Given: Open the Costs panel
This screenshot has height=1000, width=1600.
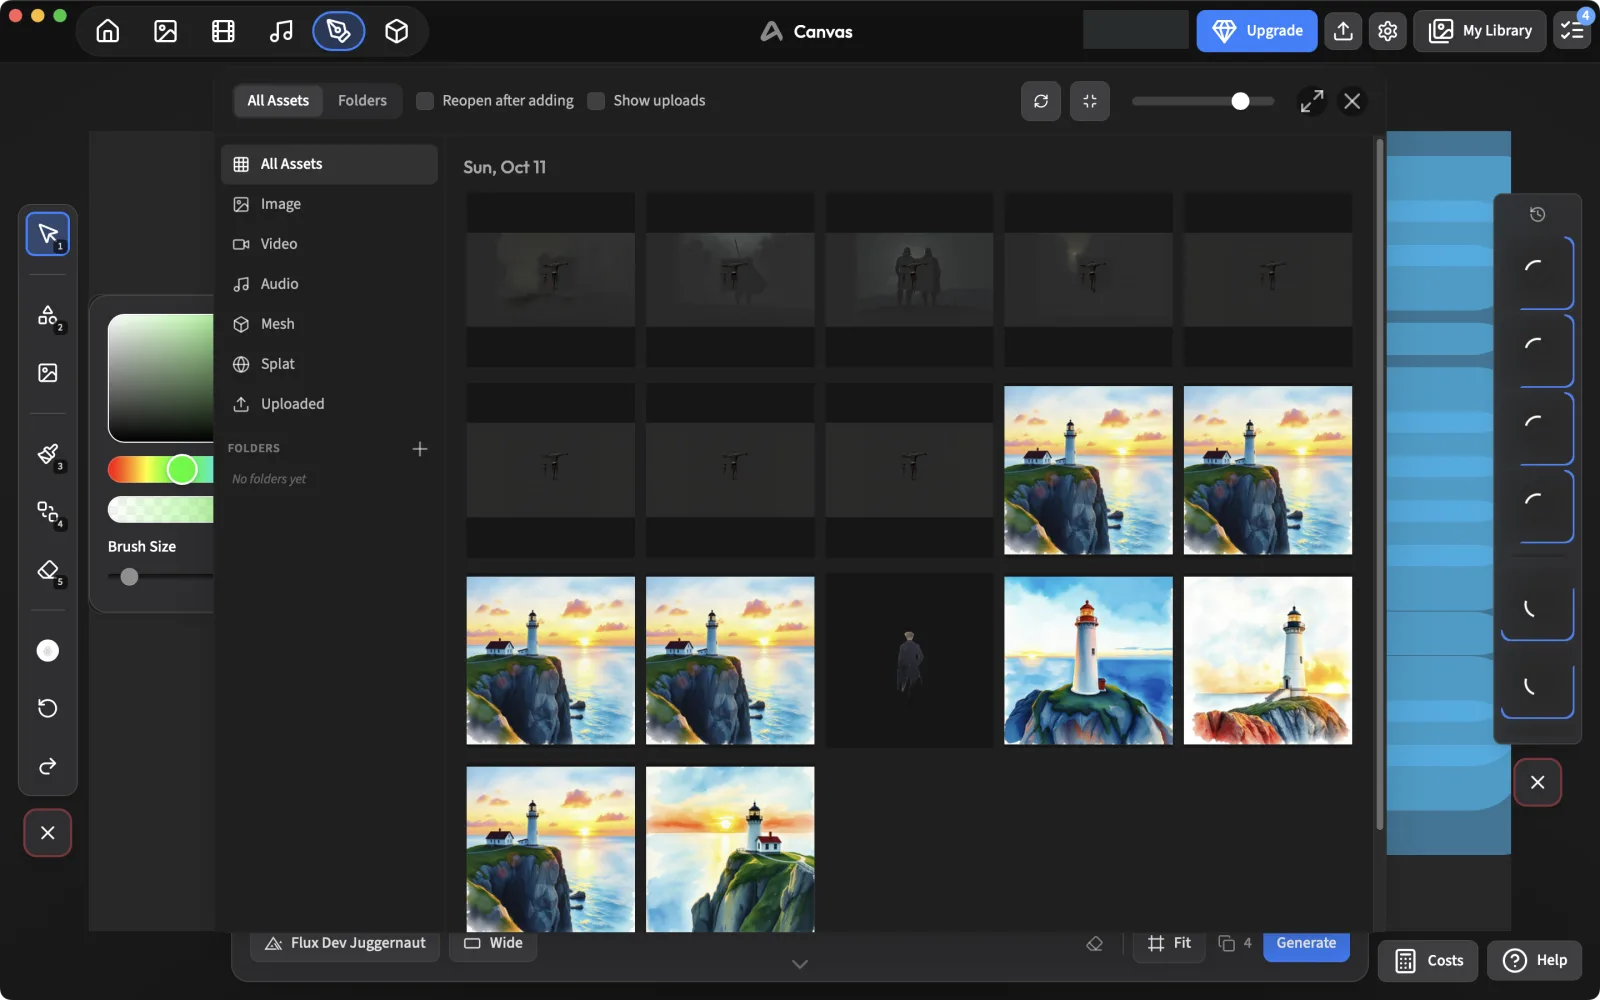Looking at the screenshot, I should click(x=1429, y=961).
